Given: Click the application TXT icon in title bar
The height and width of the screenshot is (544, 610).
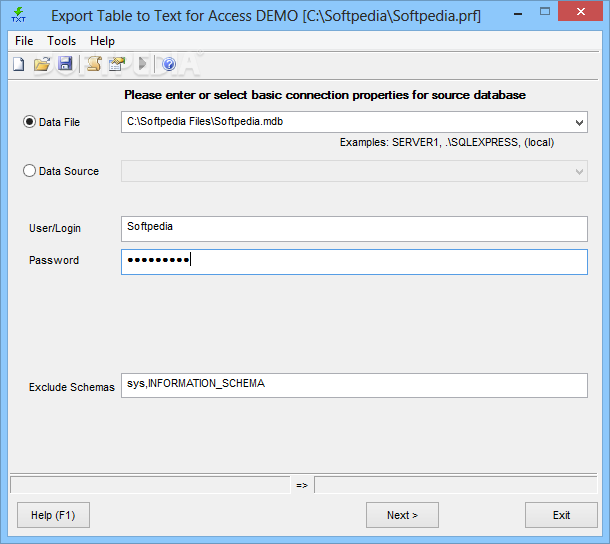Looking at the screenshot, I should click(18, 15).
